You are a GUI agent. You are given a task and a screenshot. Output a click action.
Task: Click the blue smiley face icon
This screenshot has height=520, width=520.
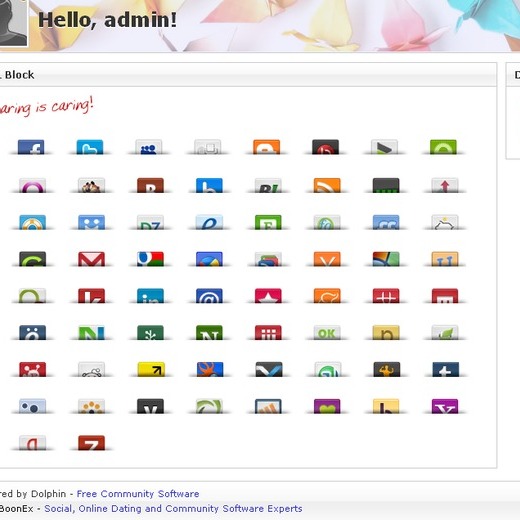91,222
